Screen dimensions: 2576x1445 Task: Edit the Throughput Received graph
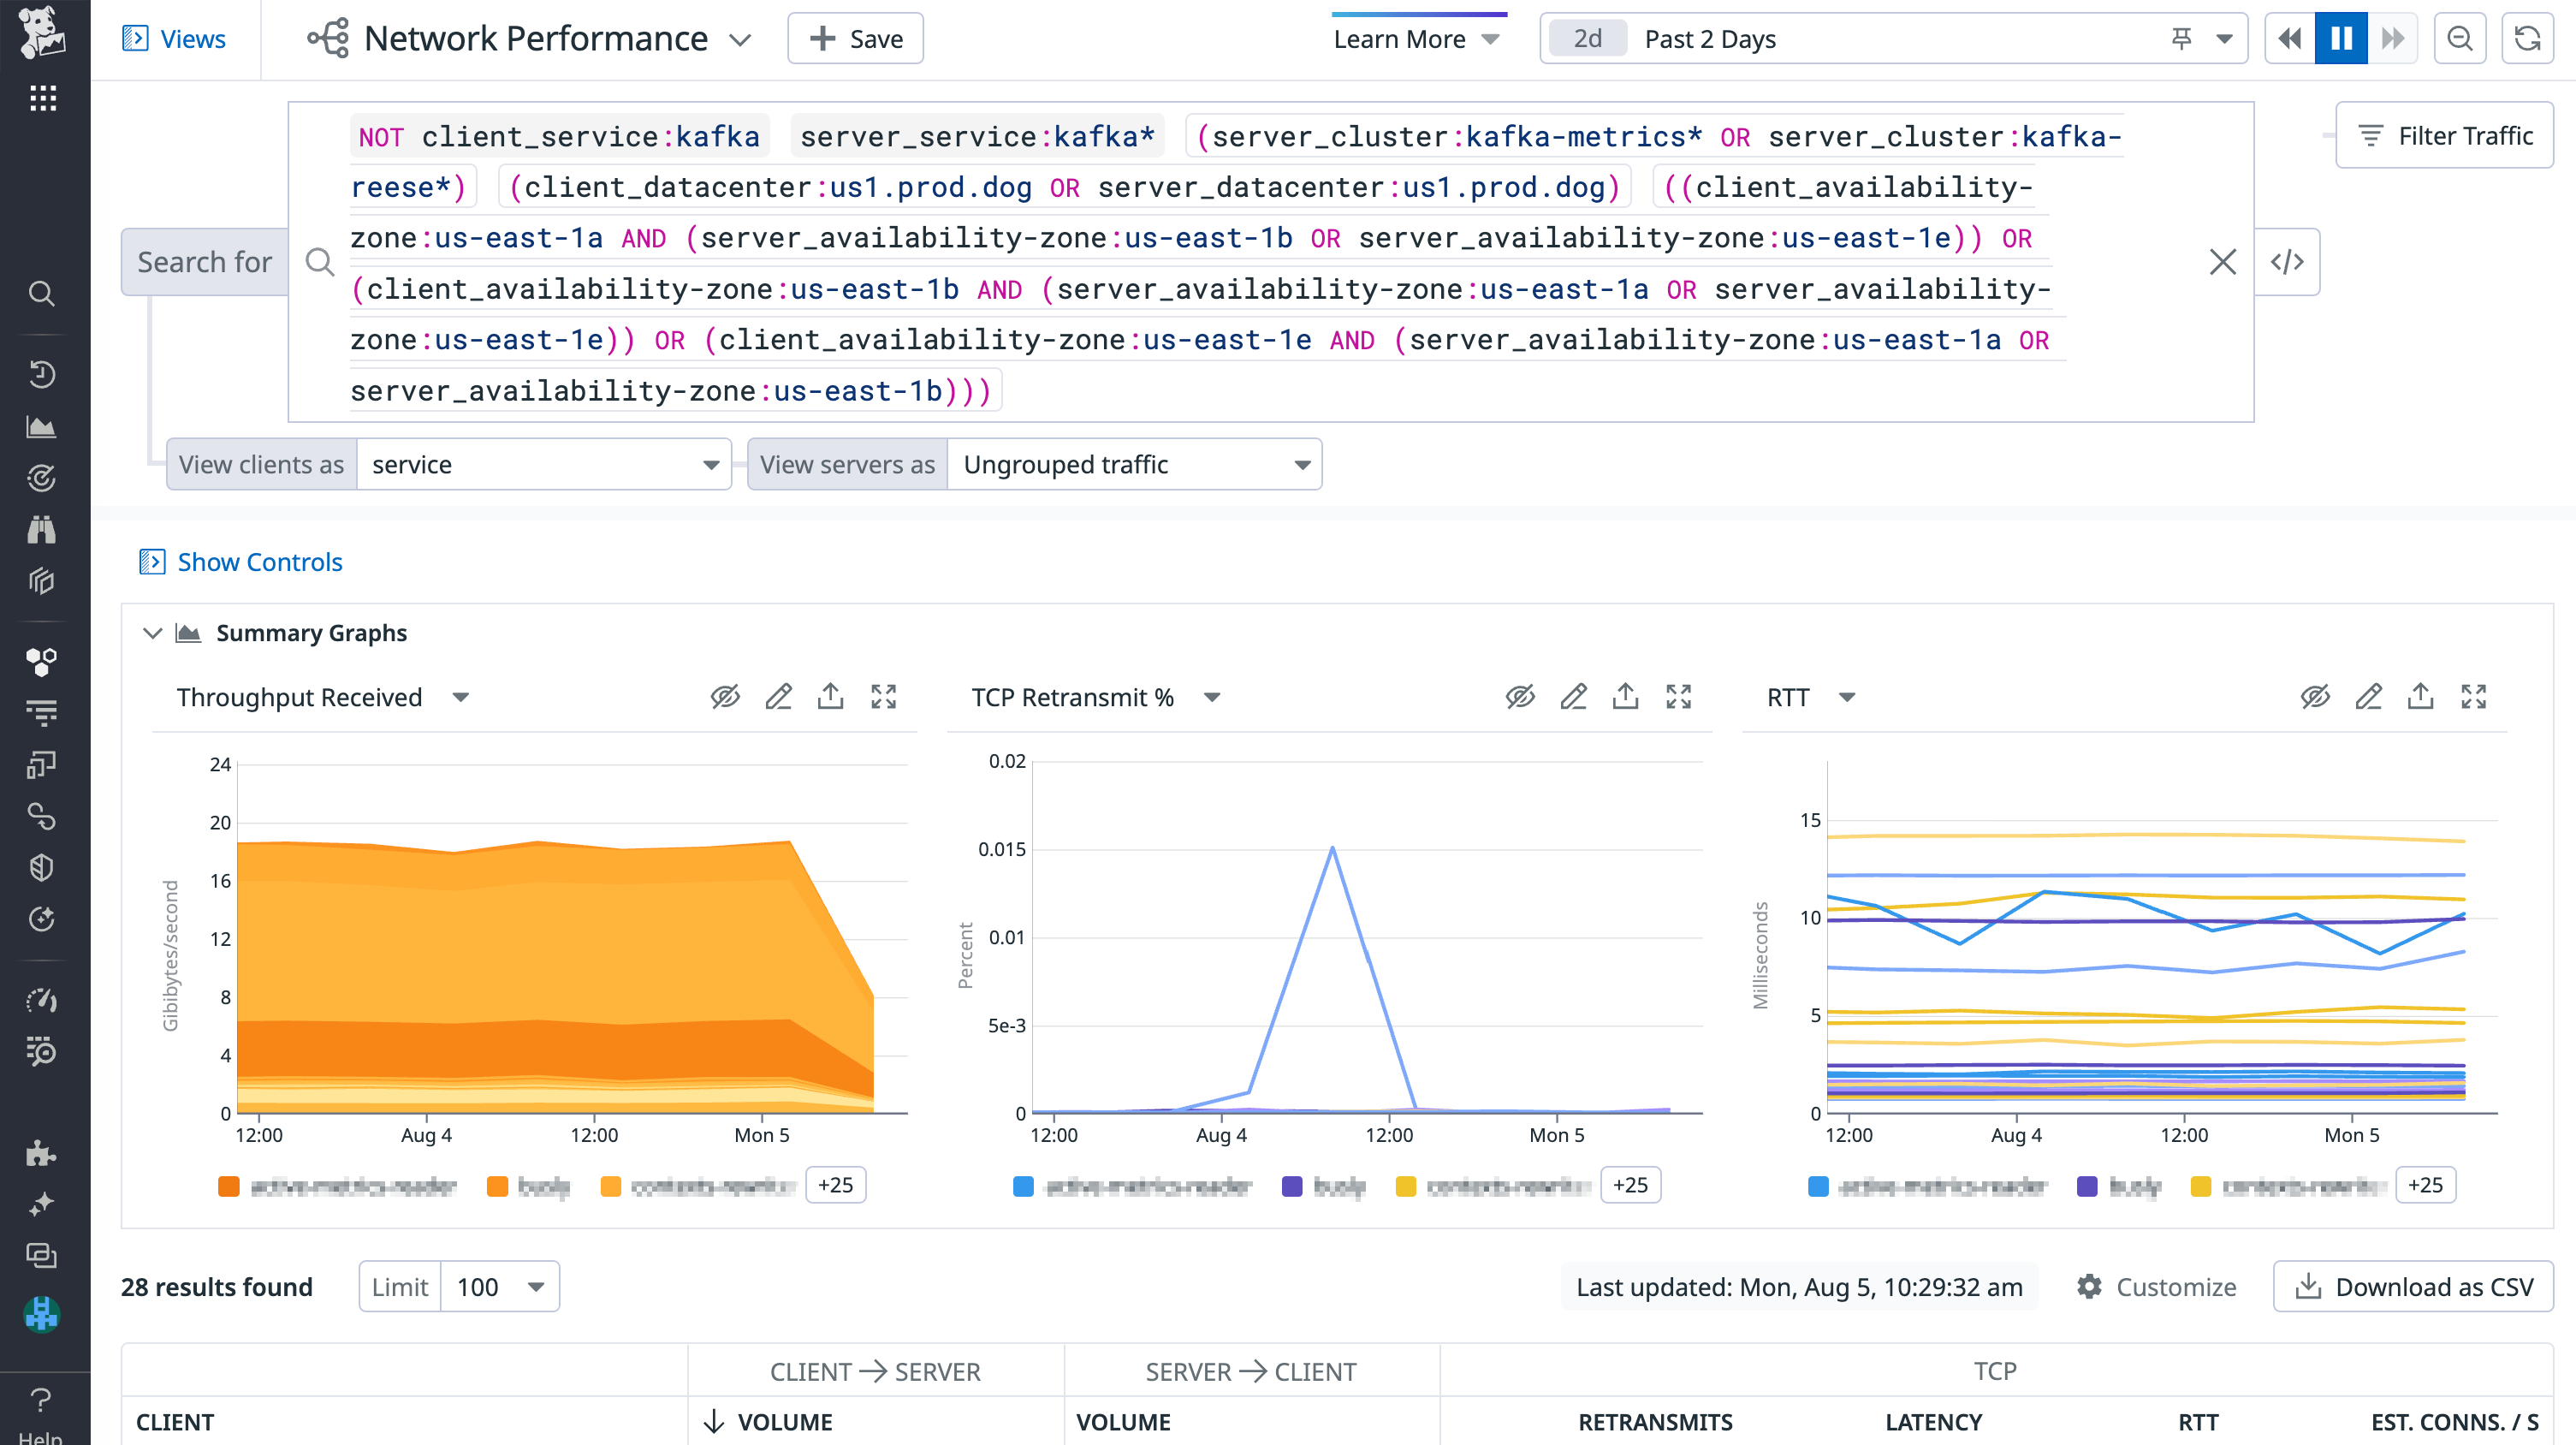pyautogui.click(x=779, y=696)
